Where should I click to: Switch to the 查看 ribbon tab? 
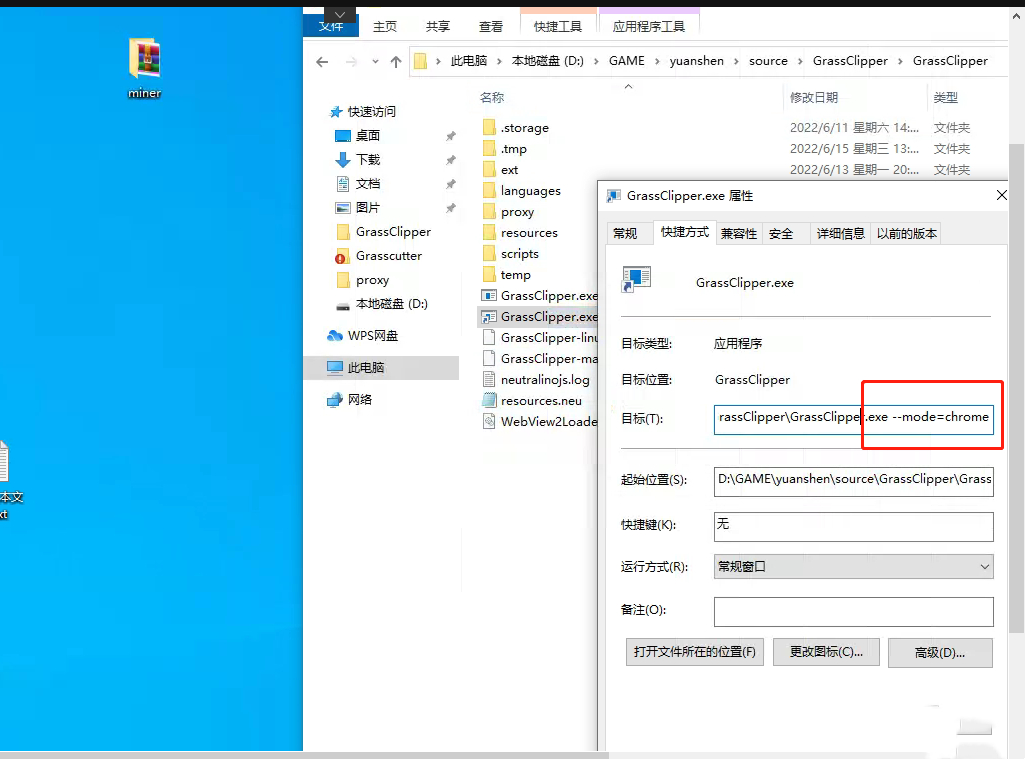[490, 26]
